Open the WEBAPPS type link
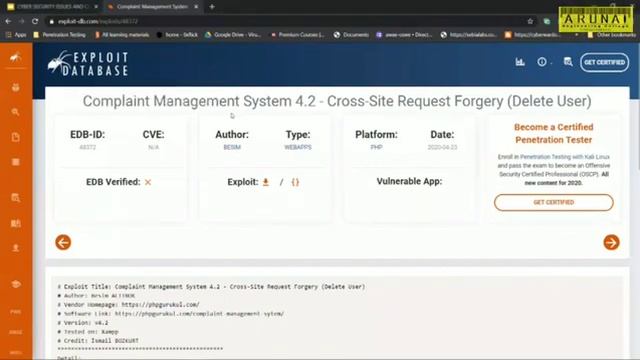 (298, 147)
